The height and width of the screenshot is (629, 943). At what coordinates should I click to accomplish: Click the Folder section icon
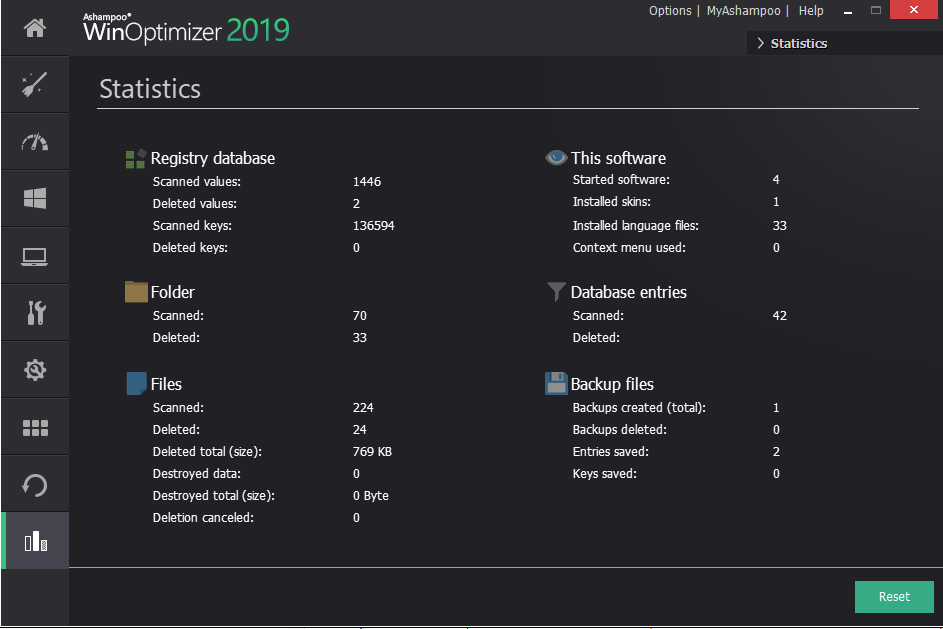point(136,292)
